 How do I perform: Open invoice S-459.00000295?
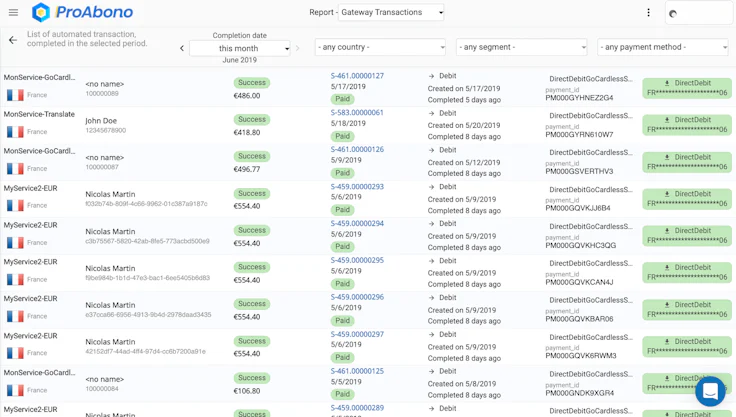pyautogui.click(x=357, y=260)
